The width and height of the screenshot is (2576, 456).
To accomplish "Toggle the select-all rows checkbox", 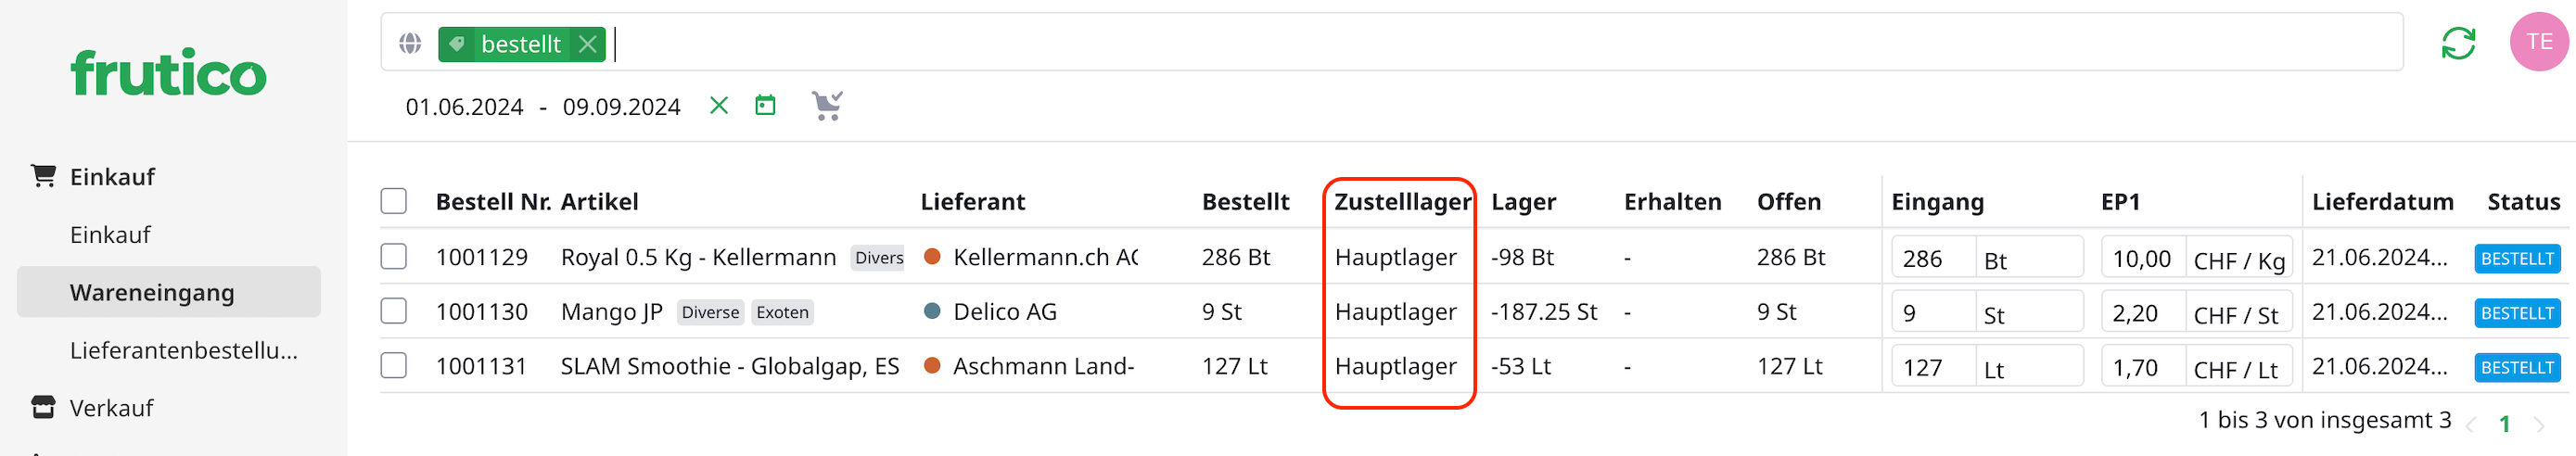I will (394, 201).
